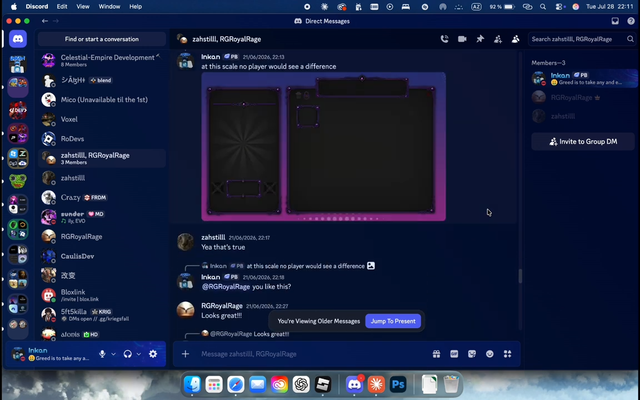Select RGRoyalRage in Members list
This screenshot has width=640, height=400.
pos(583,98)
